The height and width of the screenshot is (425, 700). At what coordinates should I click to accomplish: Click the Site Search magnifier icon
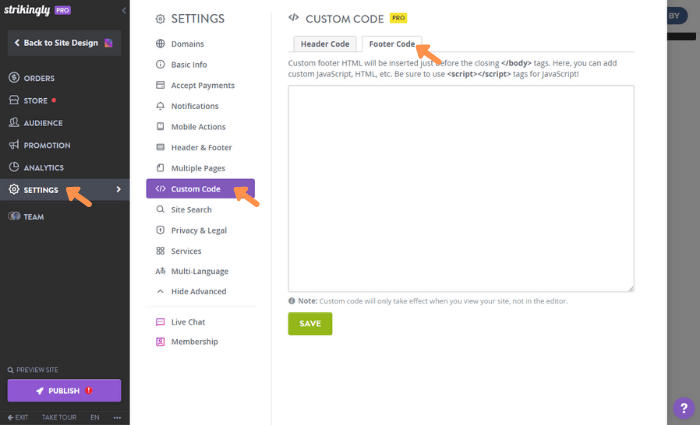pyautogui.click(x=160, y=209)
